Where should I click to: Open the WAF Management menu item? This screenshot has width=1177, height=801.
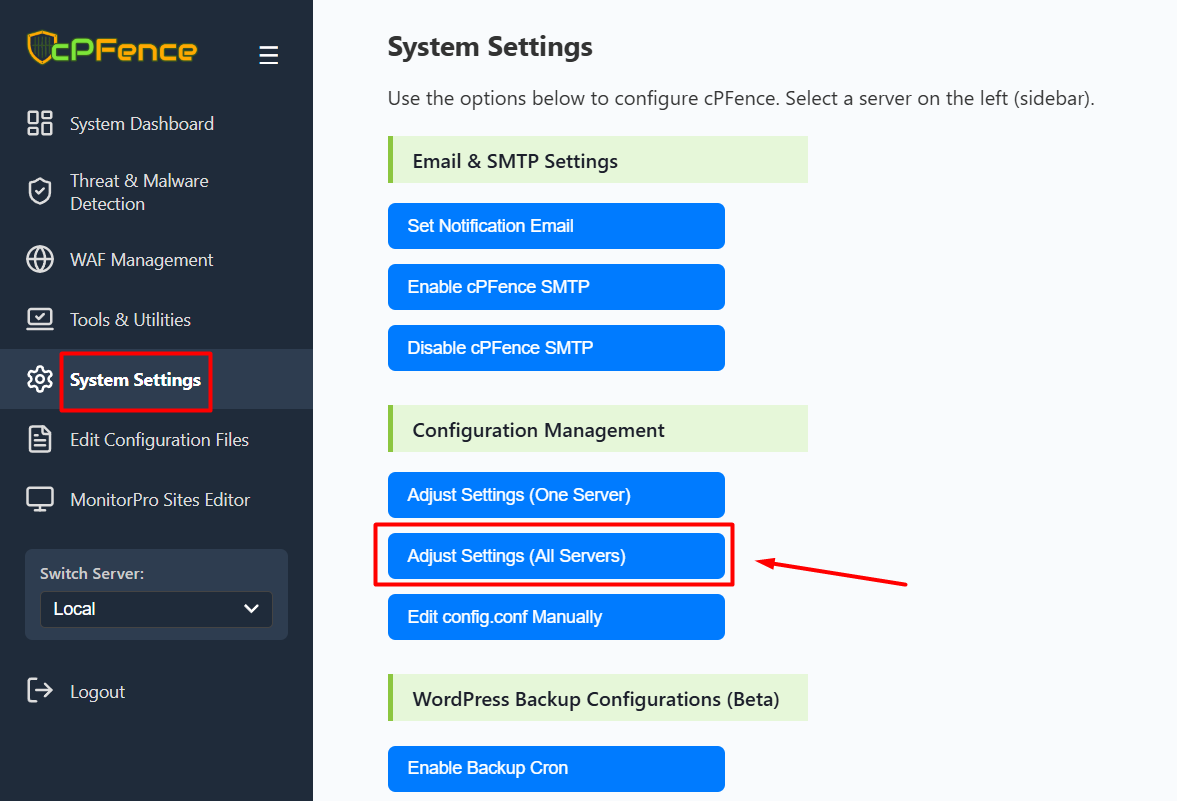[141, 260]
